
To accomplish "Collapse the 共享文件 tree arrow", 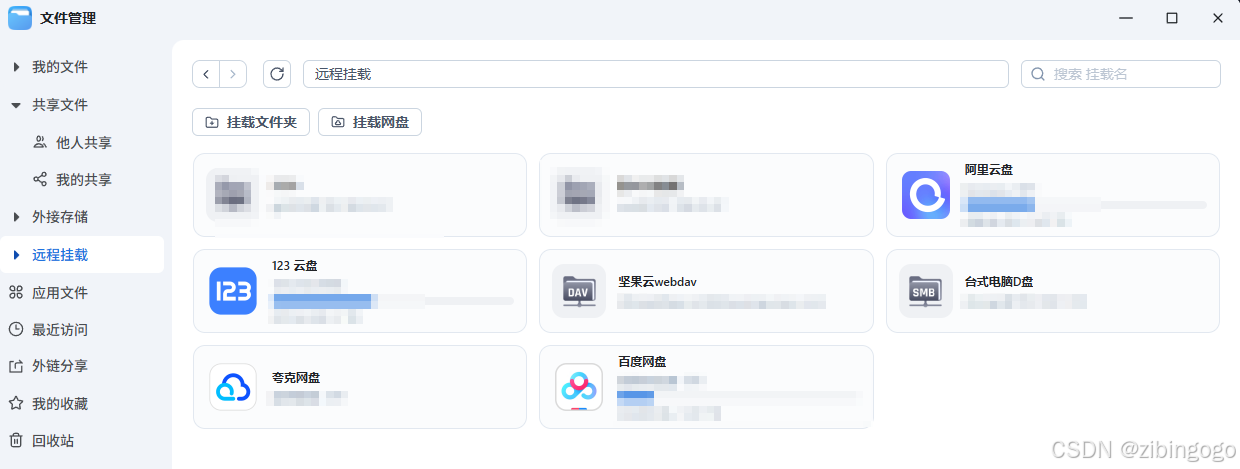I will 16,105.
